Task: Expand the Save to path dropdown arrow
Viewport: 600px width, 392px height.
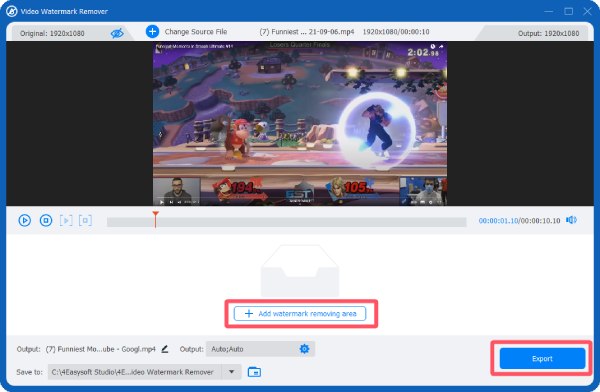Action: (x=232, y=372)
